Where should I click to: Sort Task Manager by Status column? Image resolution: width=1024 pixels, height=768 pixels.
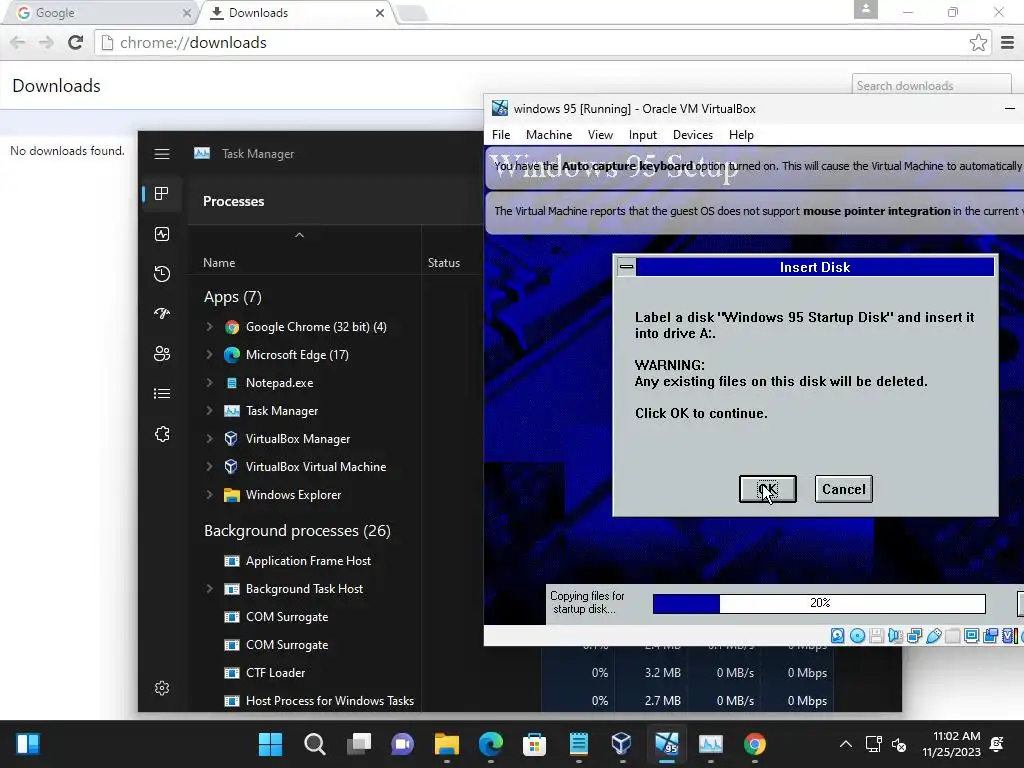point(443,263)
